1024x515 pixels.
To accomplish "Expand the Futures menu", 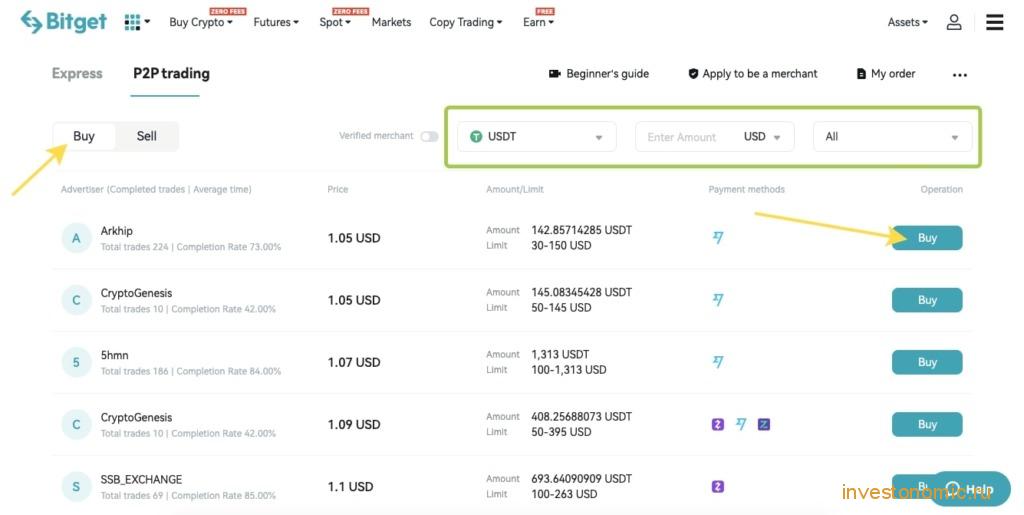I will [276, 22].
